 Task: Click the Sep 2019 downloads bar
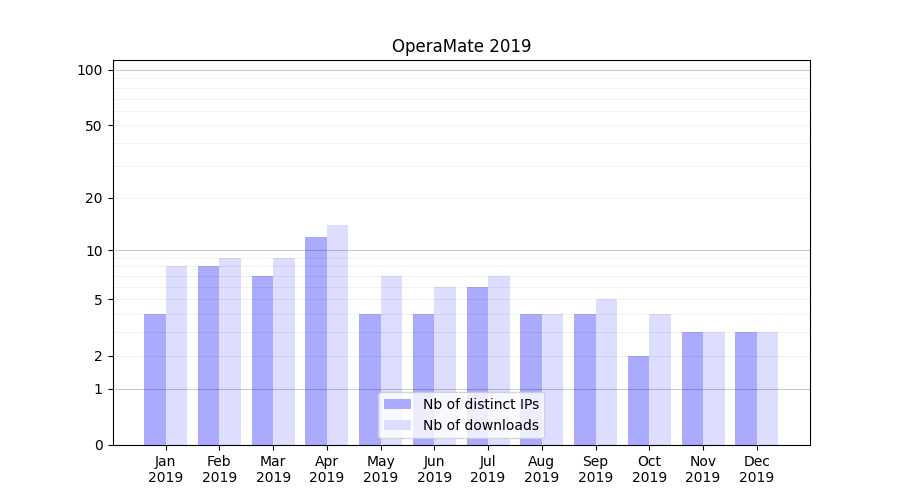pyautogui.click(x=606, y=372)
